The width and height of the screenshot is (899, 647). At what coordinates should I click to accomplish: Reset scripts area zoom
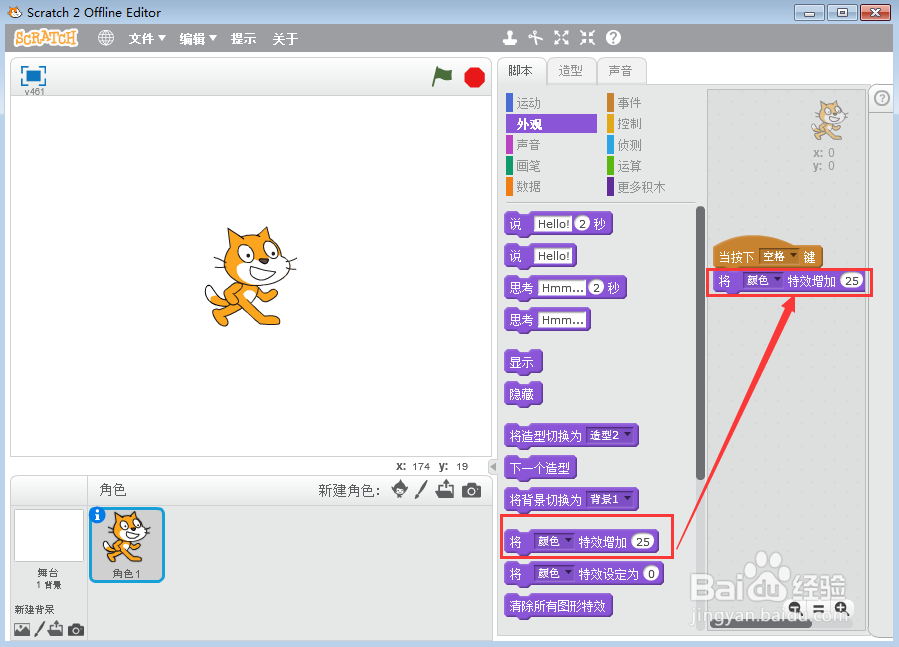(819, 608)
